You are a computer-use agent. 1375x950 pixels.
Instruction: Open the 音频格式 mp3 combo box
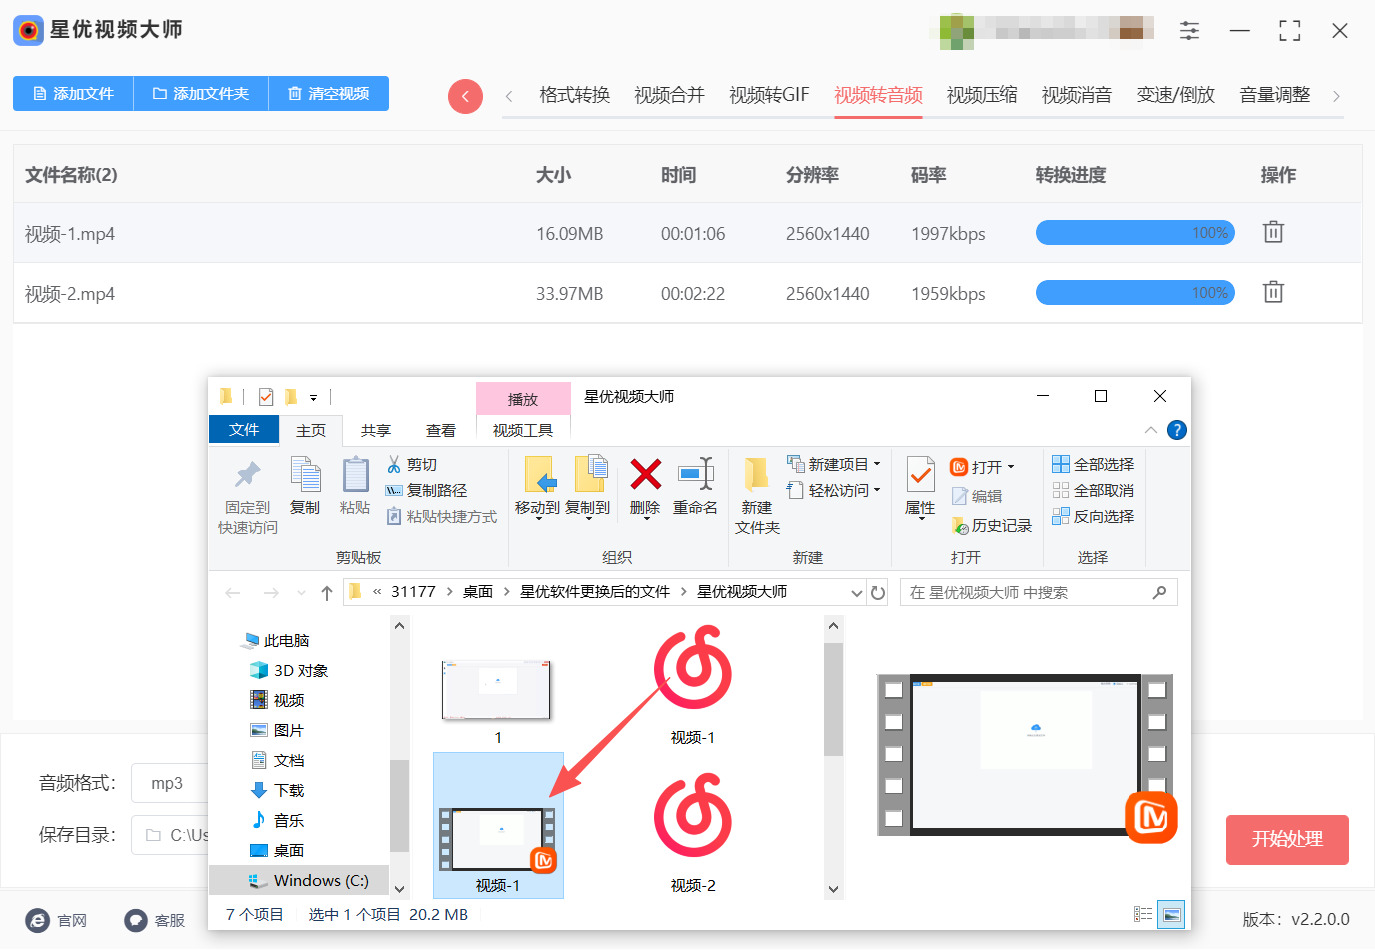pos(170,783)
